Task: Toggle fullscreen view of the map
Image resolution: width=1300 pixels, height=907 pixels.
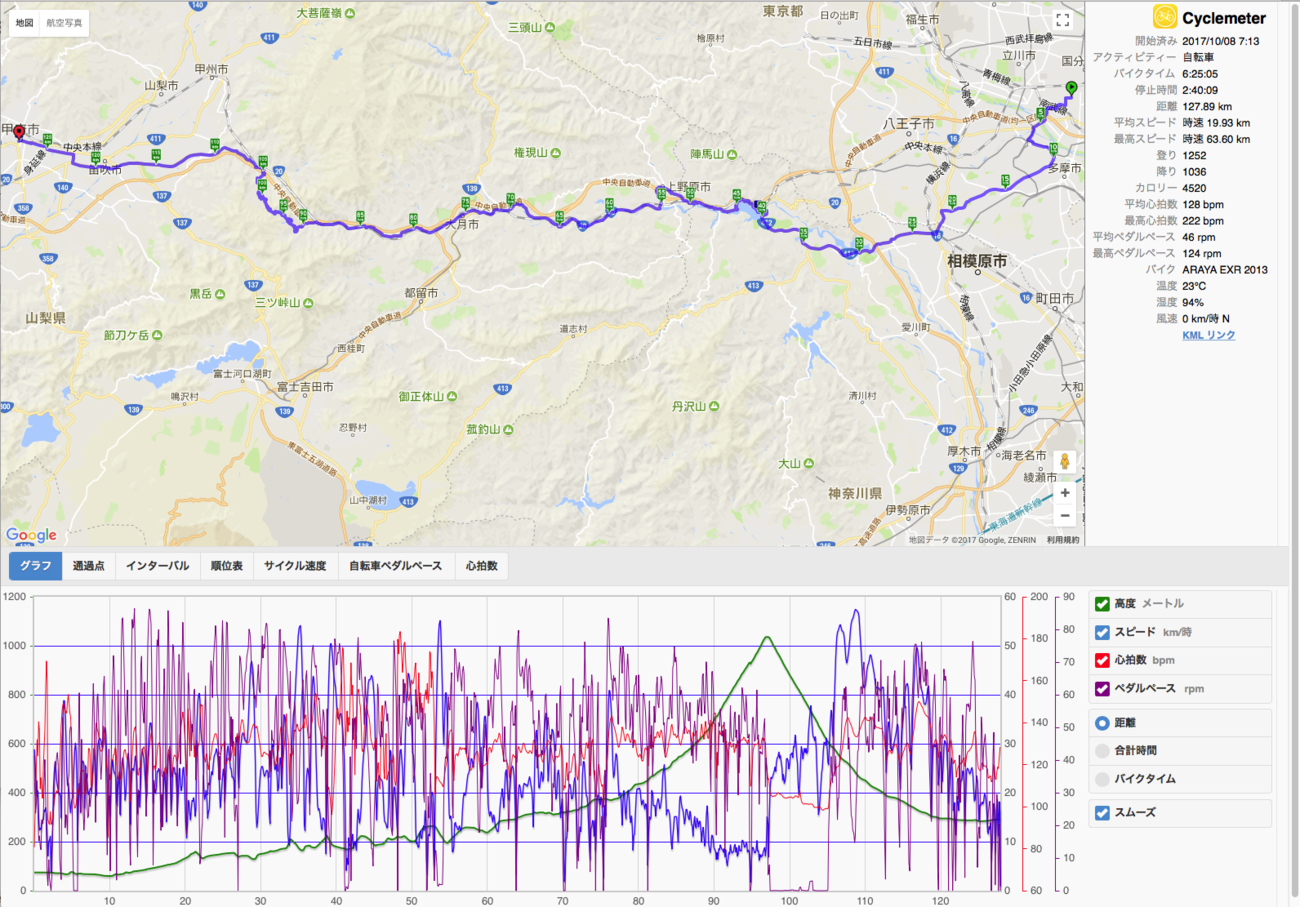Action: 1063,19
